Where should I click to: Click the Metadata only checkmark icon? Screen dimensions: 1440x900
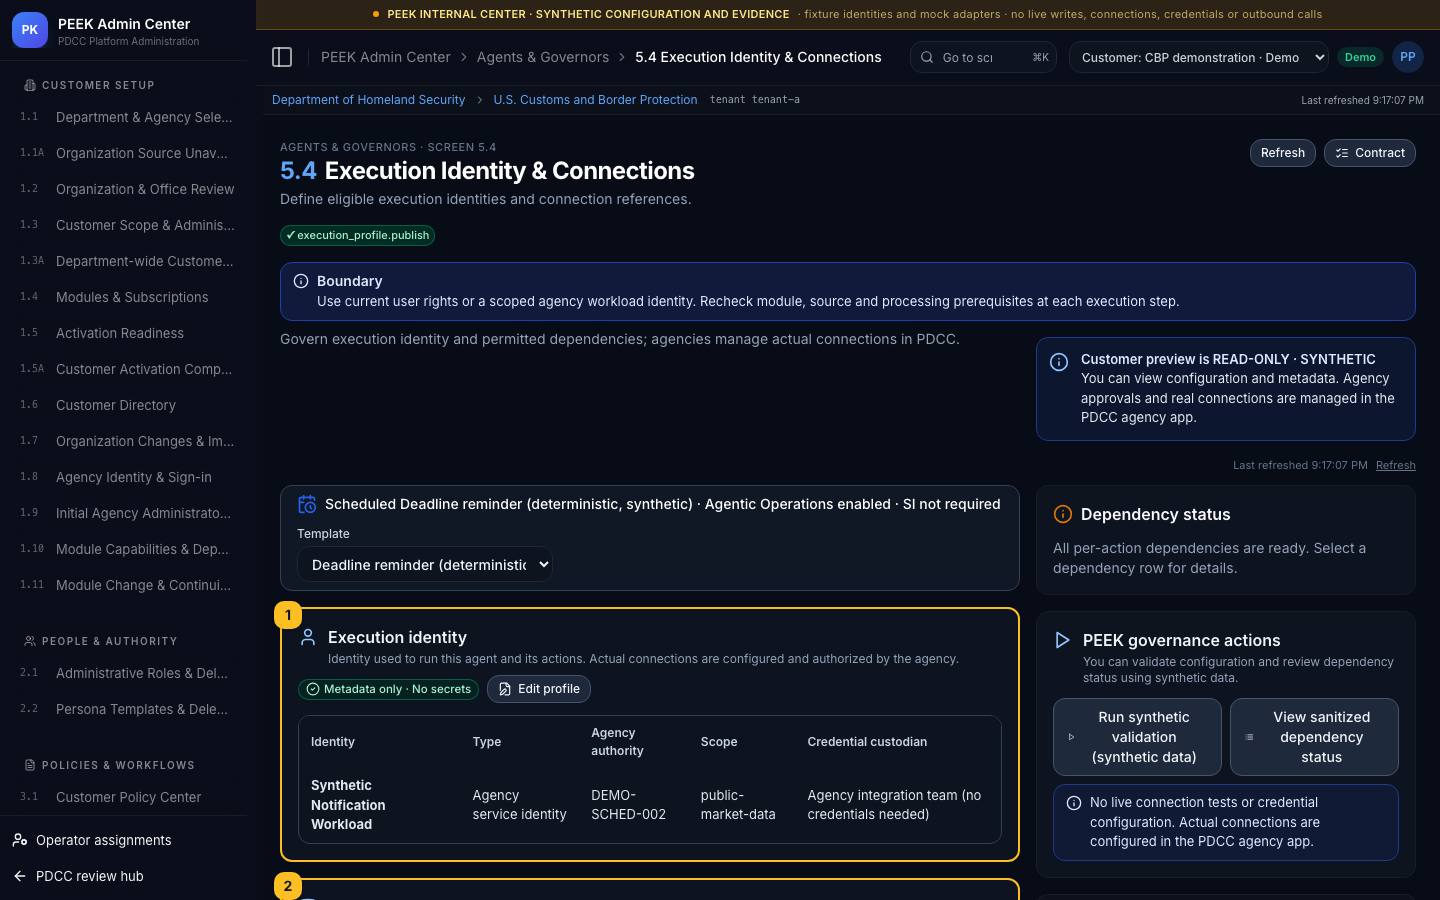[x=313, y=689]
